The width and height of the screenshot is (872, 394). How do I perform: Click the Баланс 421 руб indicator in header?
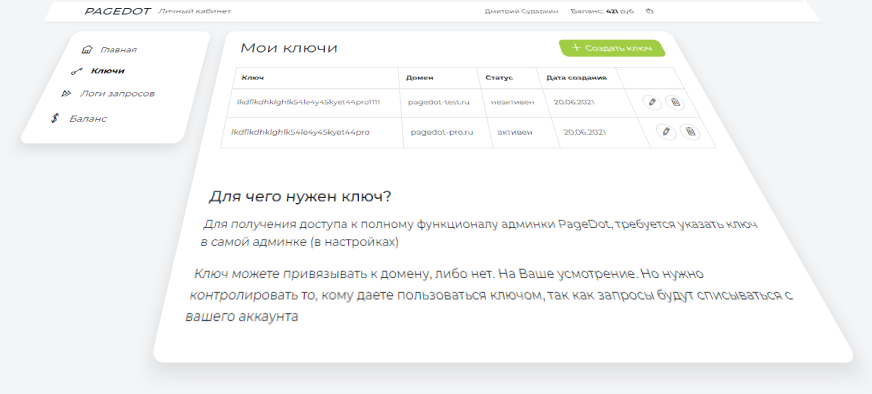click(602, 11)
